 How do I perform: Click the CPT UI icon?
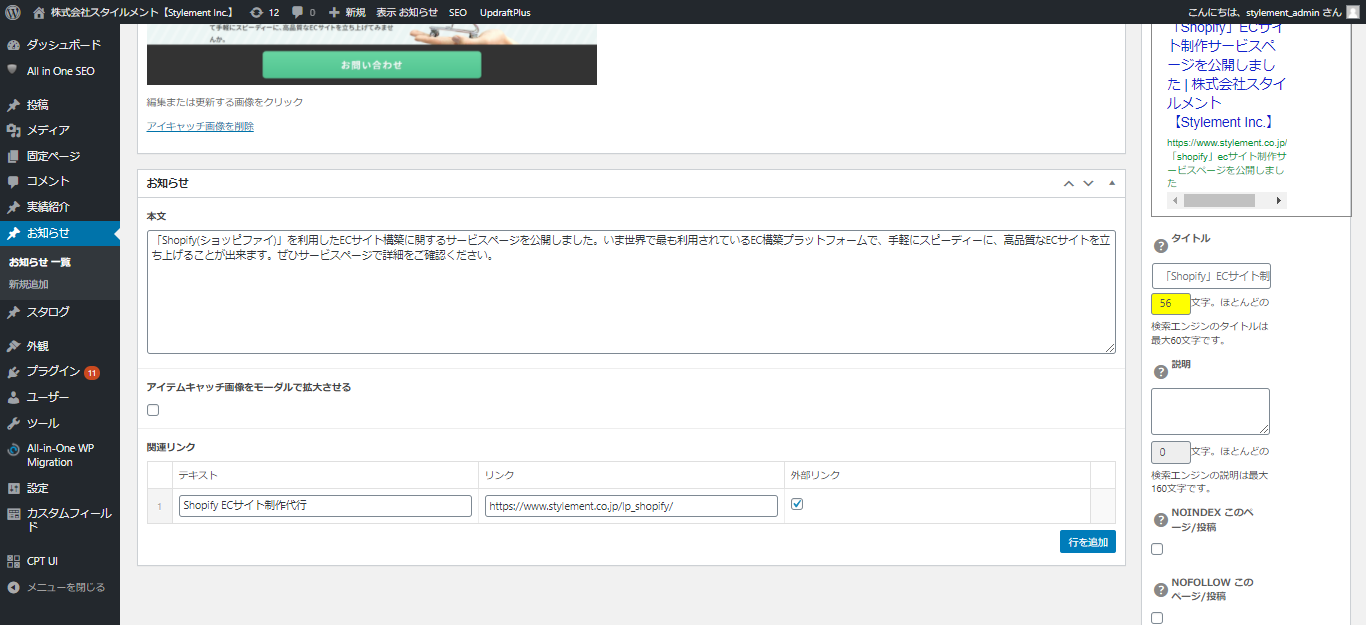coord(13,561)
